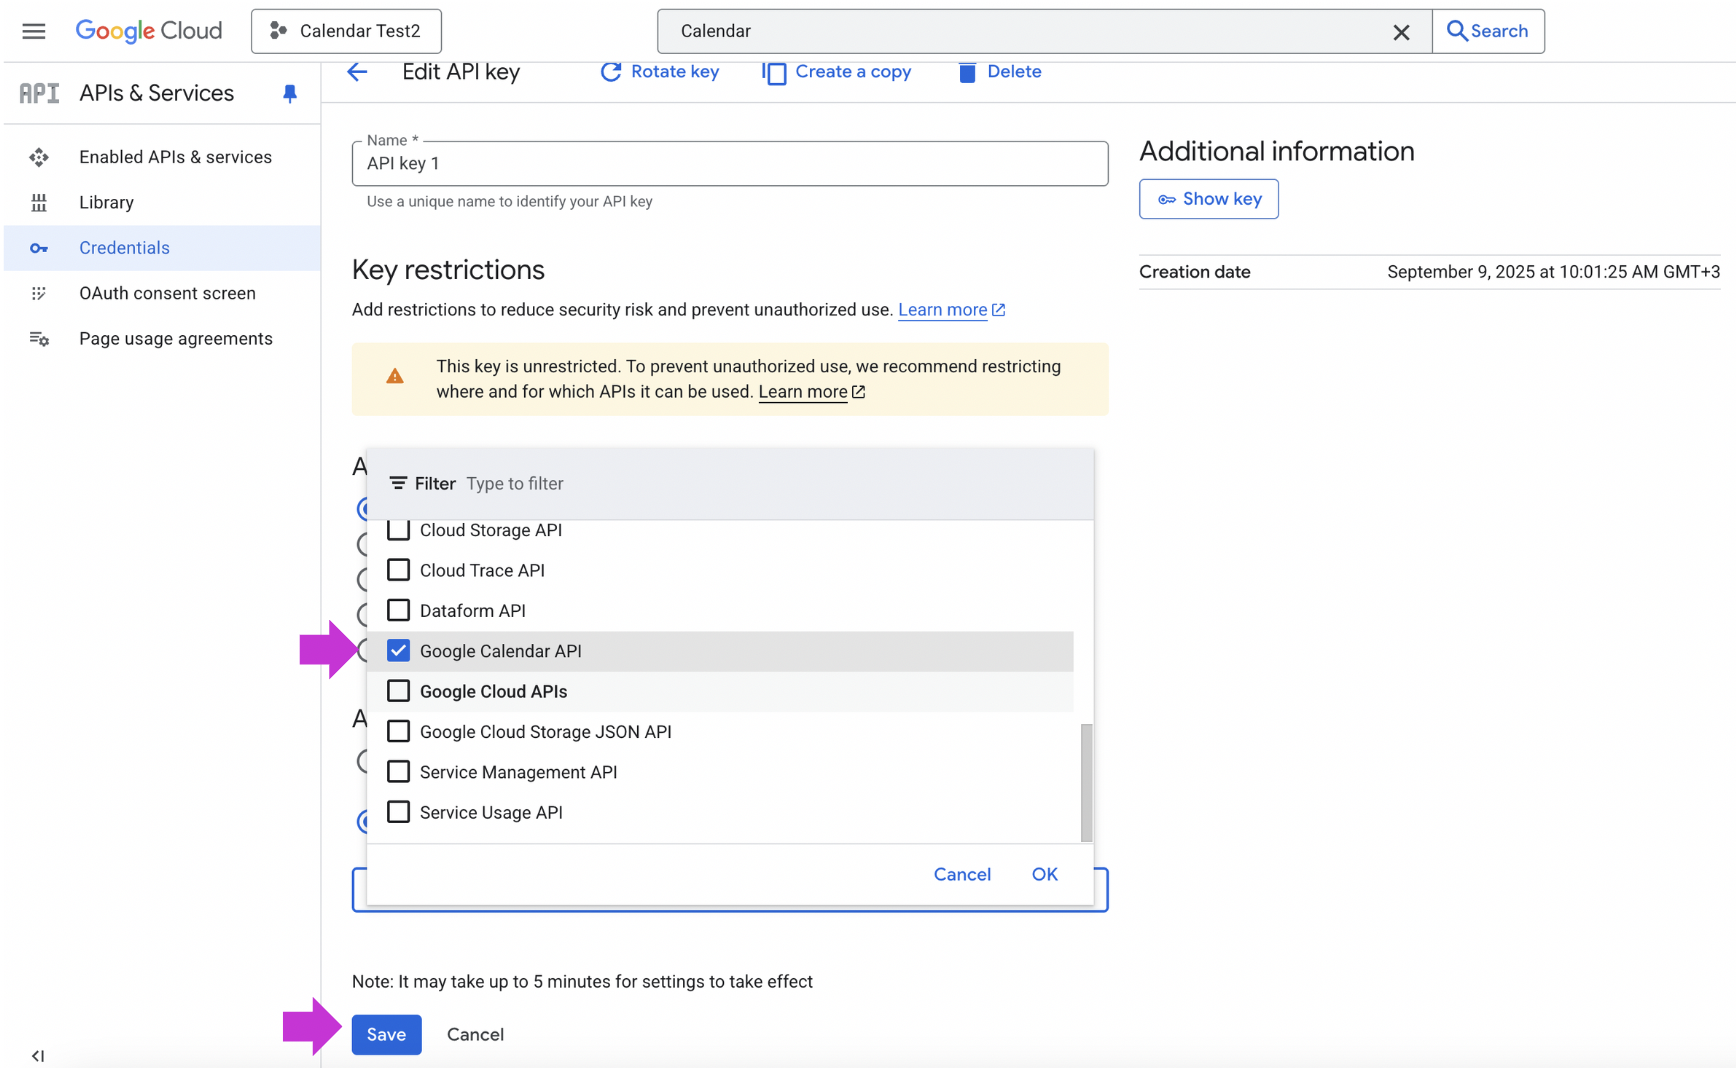Open the Calendar Test2 project selector

click(346, 31)
